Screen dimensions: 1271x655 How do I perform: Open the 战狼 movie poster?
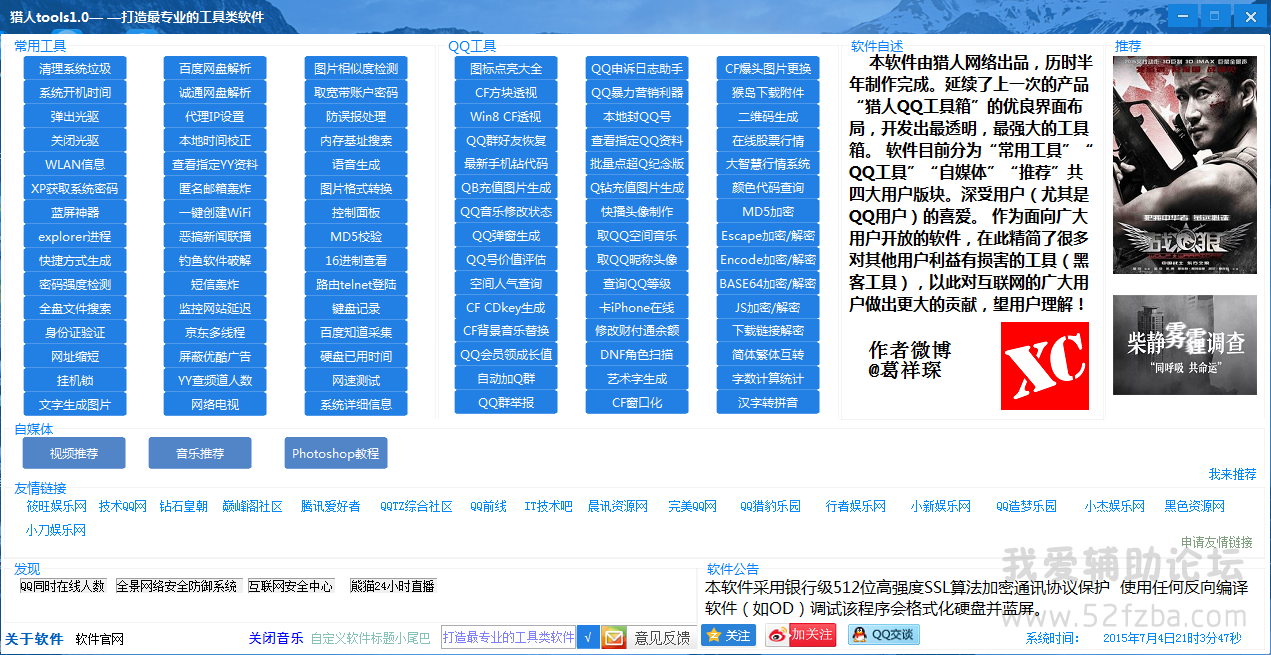coord(1185,165)
